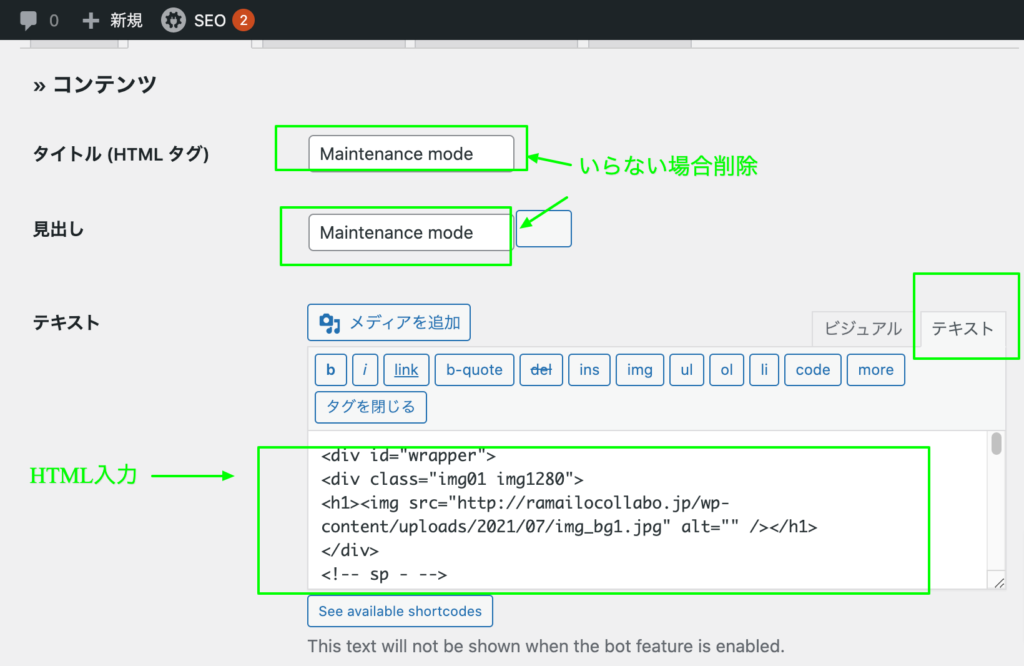Grab the textarea resize handle corner
The height and width of the screenshot is (666, 1024).
tap(999, 582)
